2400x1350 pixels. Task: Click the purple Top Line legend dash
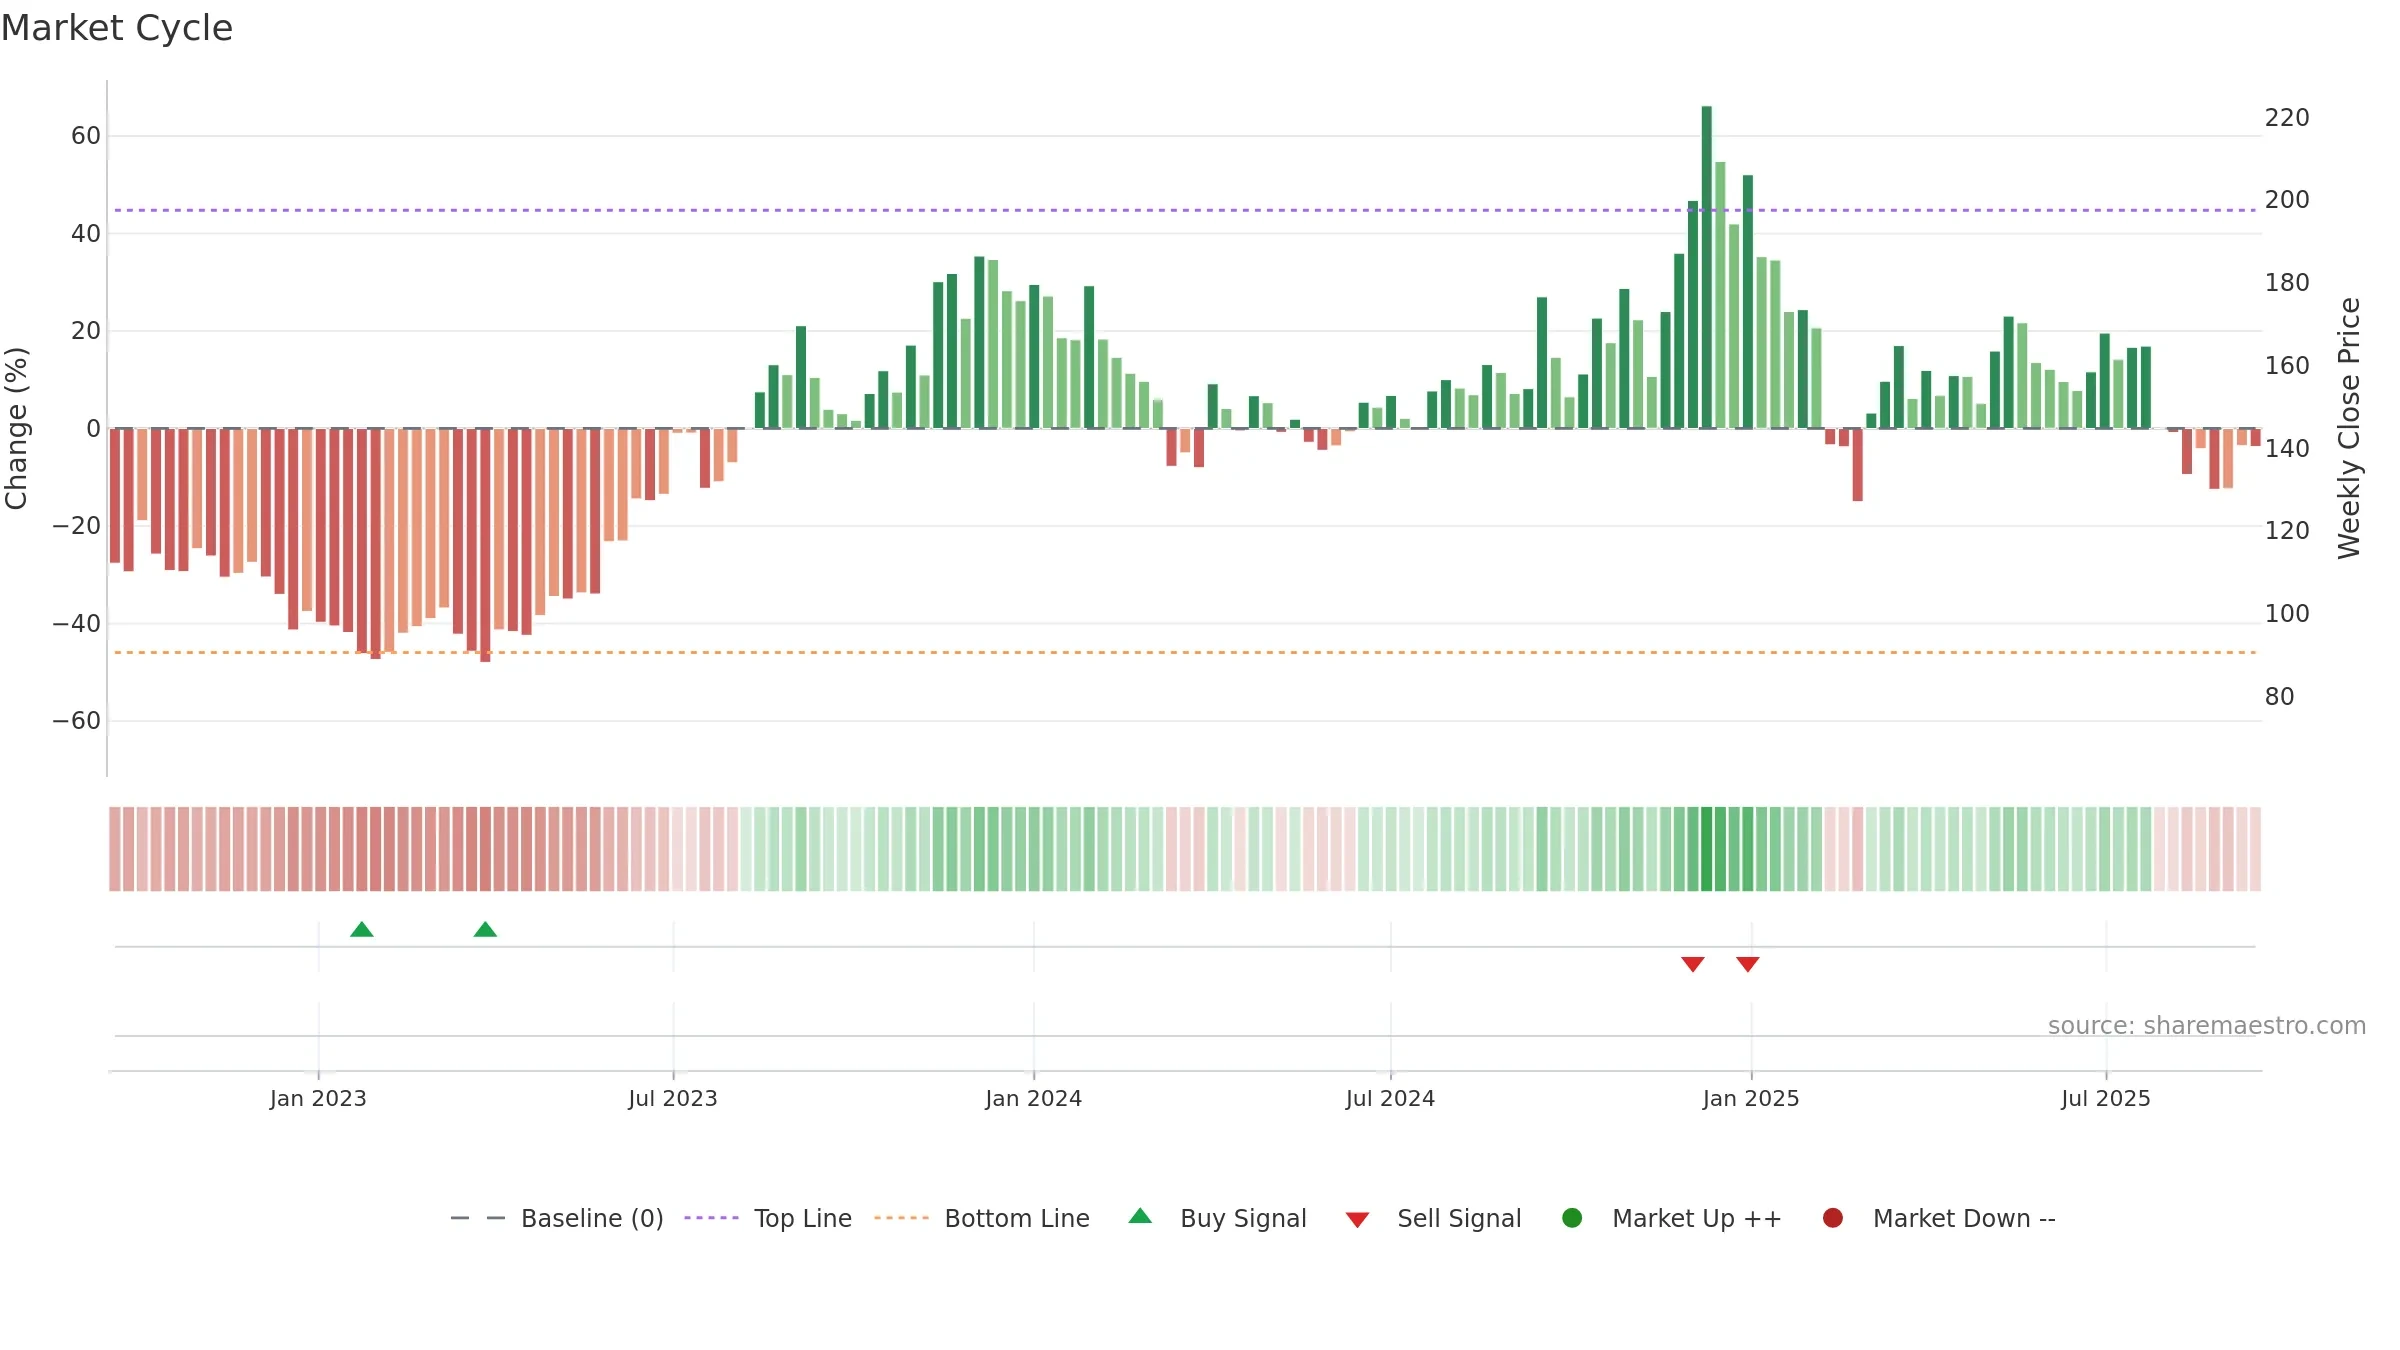(711, 1218)
